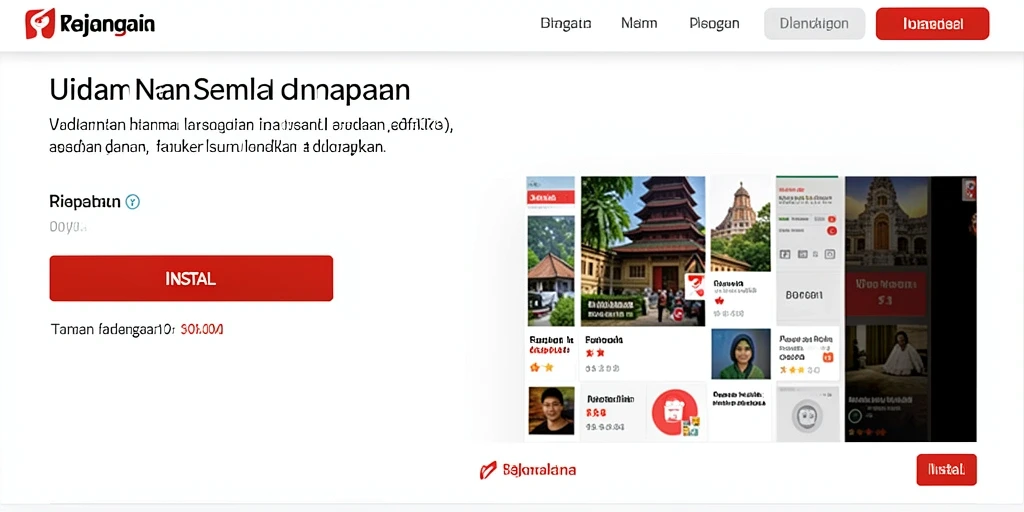Click the info icon beside Riepabun
The image size is (1024, 512).
pos(133,202)
